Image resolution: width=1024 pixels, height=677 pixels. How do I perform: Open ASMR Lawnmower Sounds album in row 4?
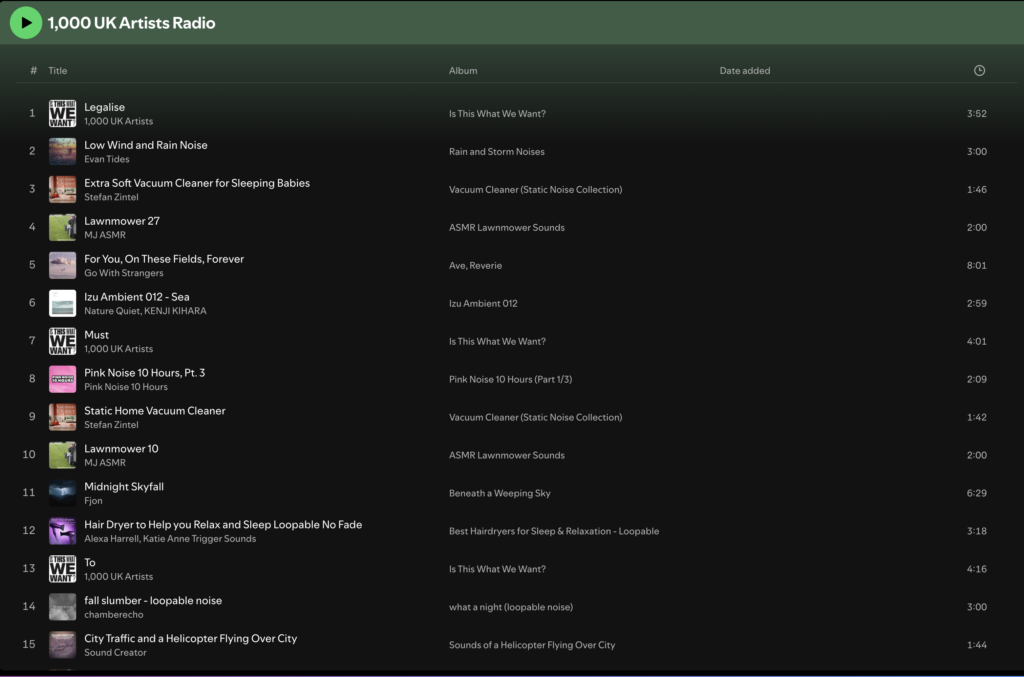pyautogui.click(x=507, y=227)
